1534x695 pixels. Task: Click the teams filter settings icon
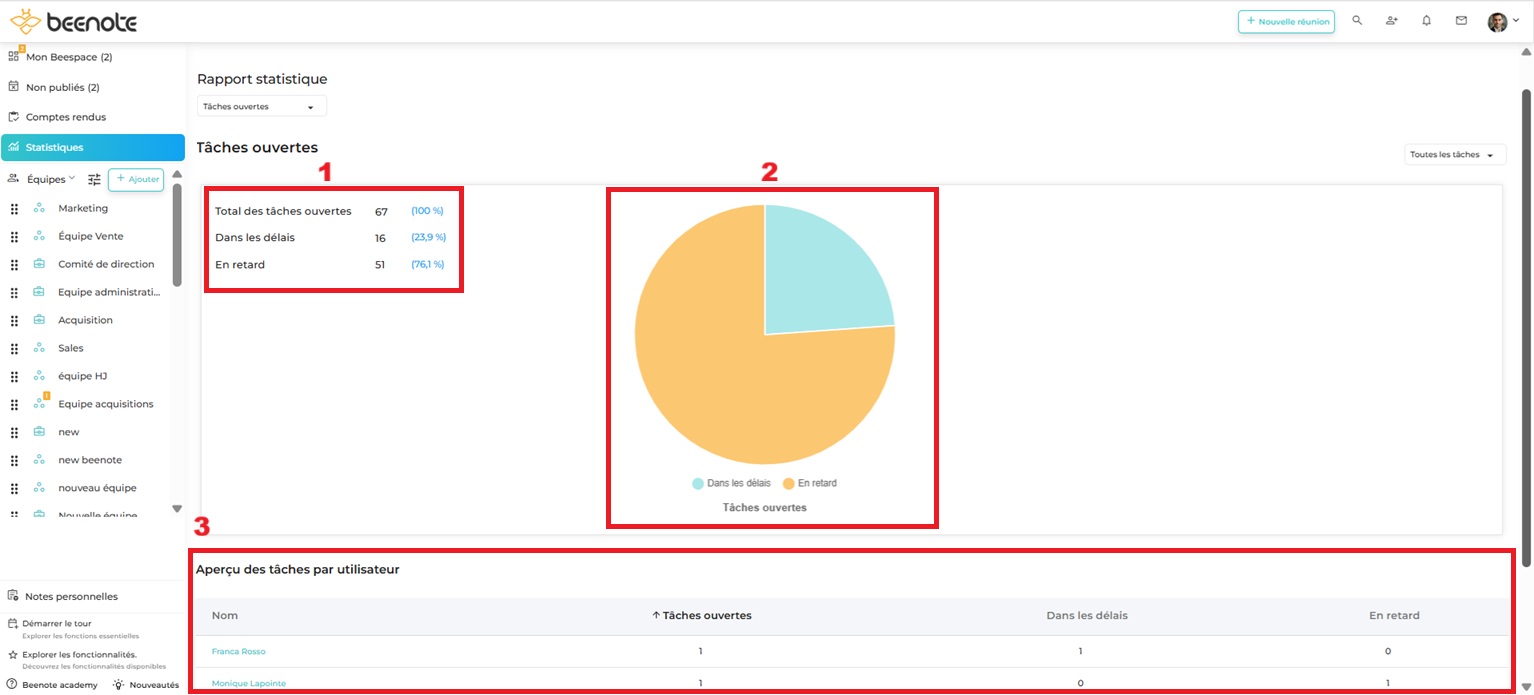[94, 180]
